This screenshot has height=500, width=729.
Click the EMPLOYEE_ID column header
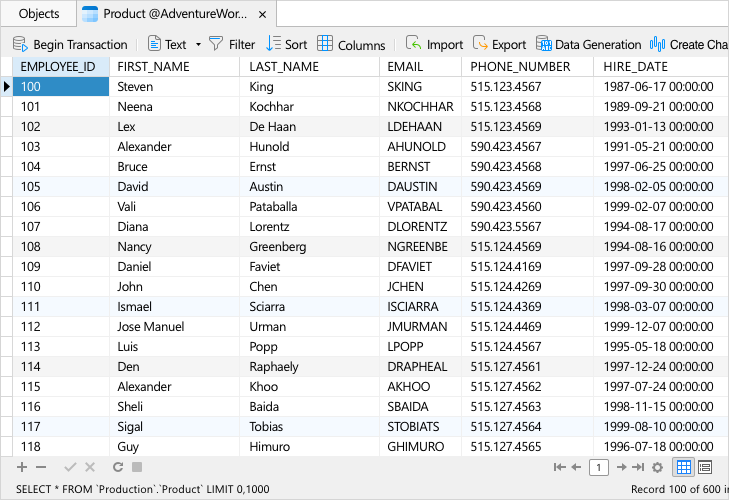[x=61, y=67]
